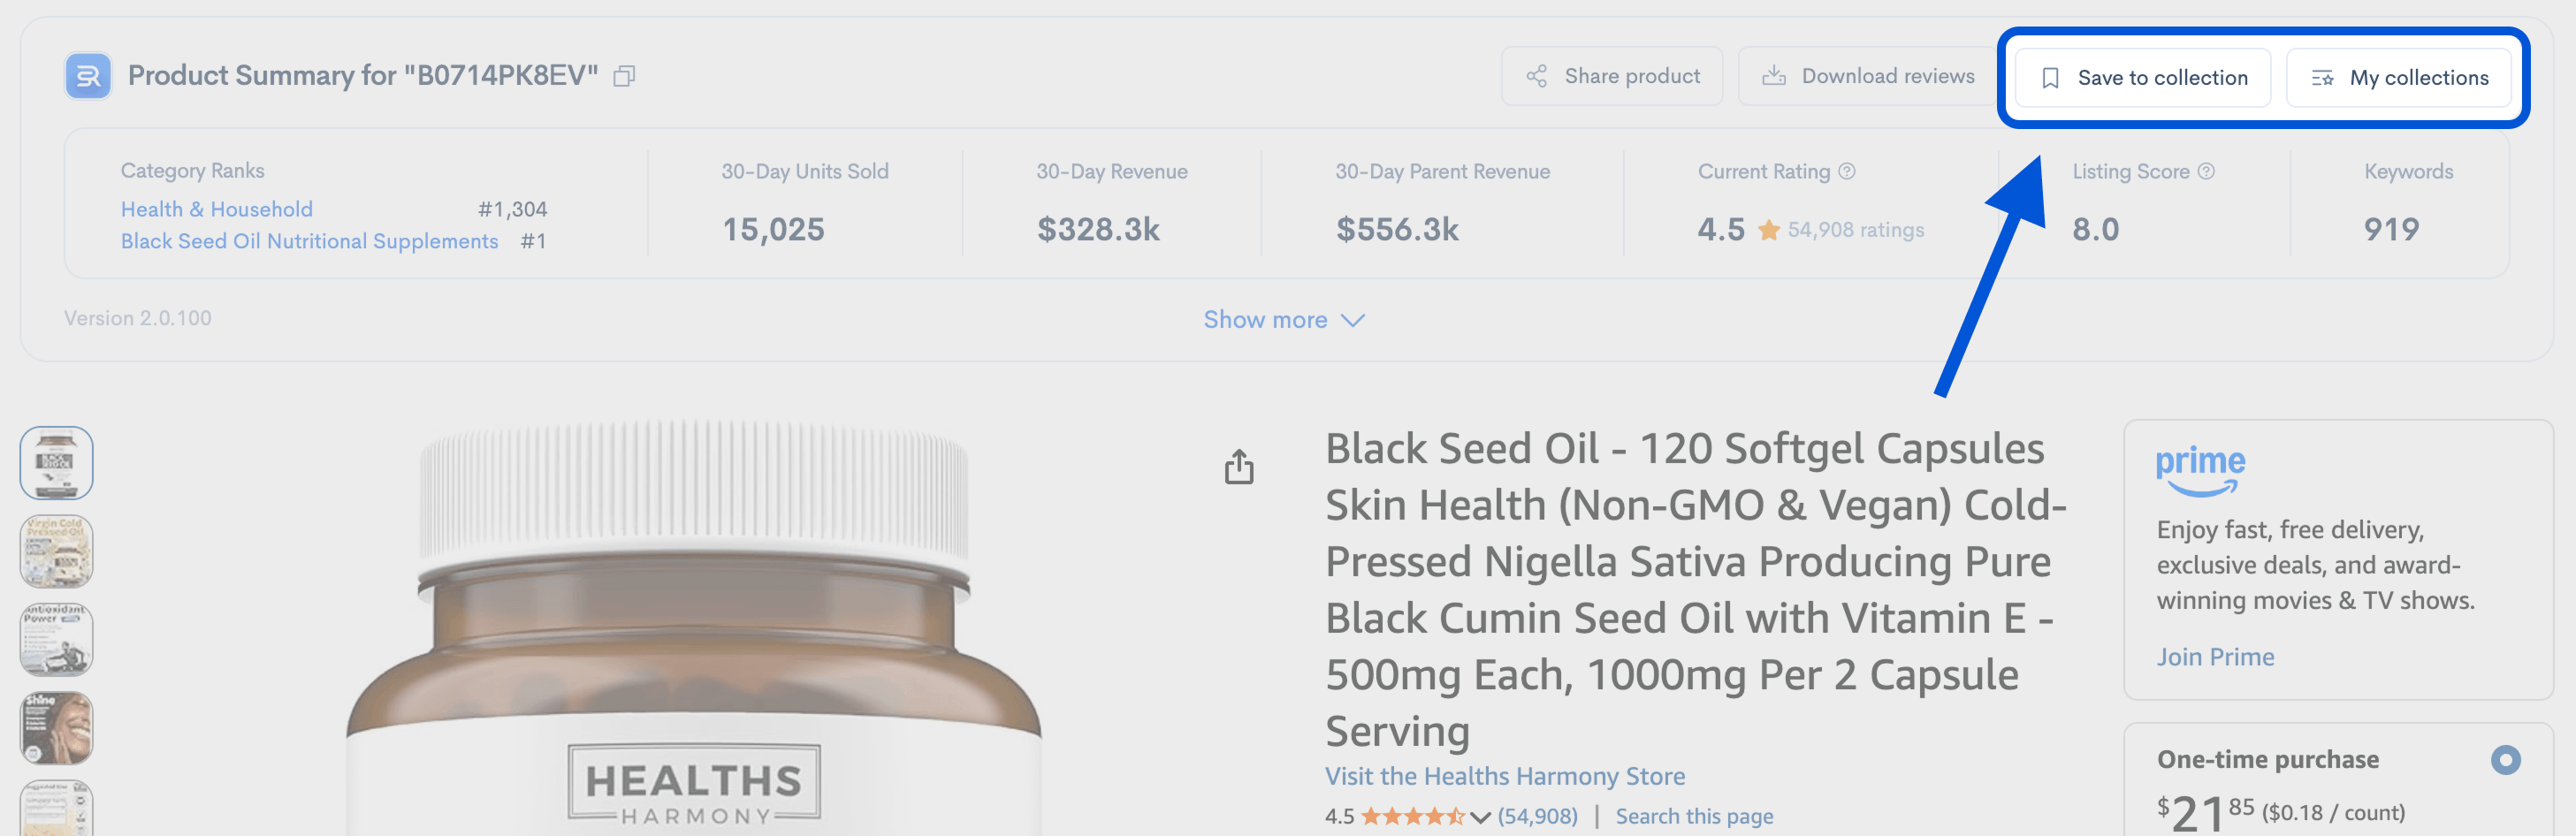Open the 54,908 reviews count link
Viewport: 2576px width, 836px height.
pos(1537,816)
